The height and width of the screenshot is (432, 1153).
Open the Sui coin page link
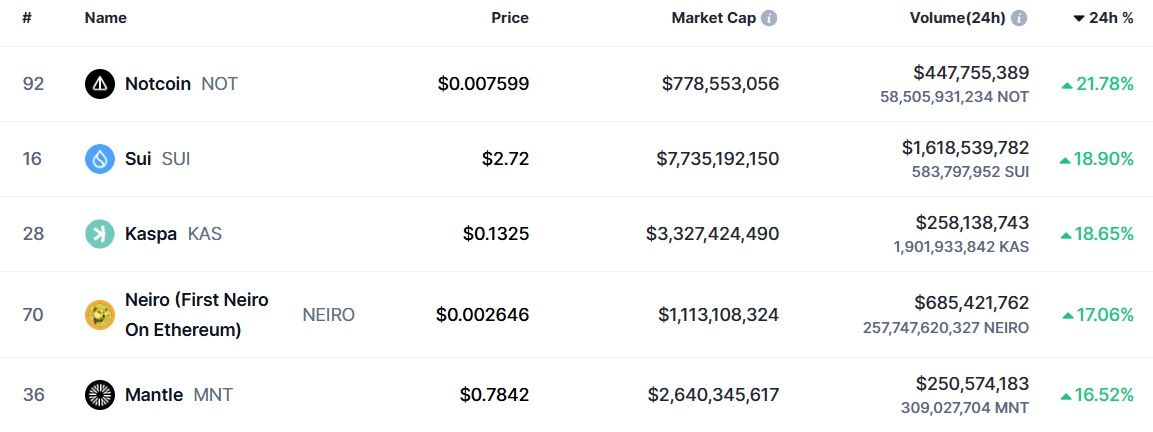(x=138, y=159)
